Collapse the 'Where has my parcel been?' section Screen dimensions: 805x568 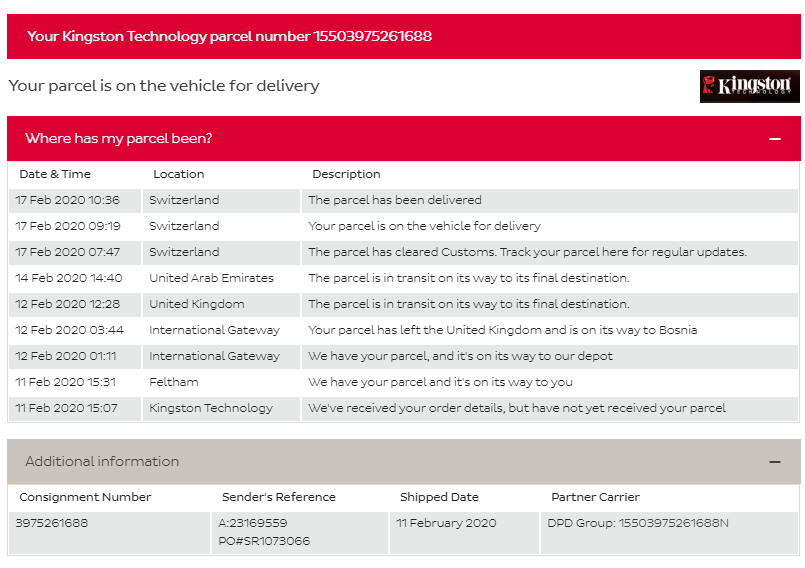coord(775,139)
